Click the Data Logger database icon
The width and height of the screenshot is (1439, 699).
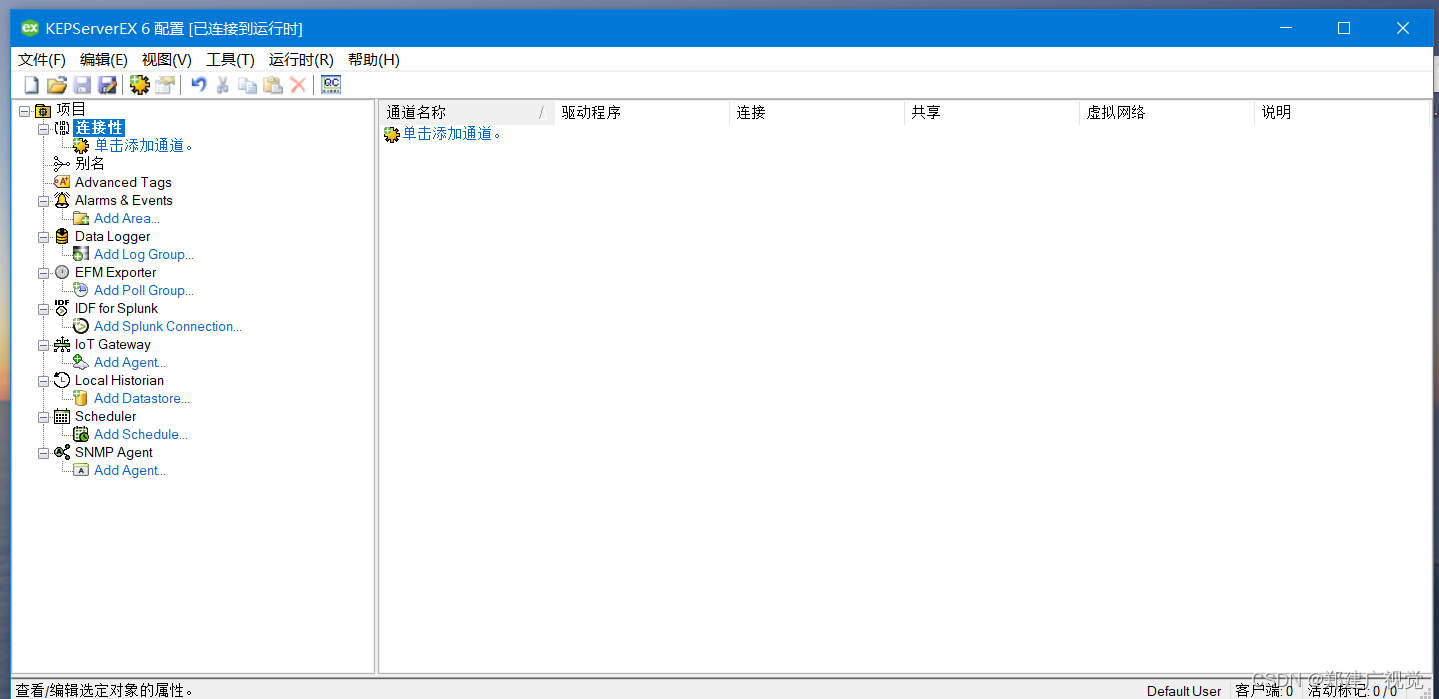tap(62, 236)
